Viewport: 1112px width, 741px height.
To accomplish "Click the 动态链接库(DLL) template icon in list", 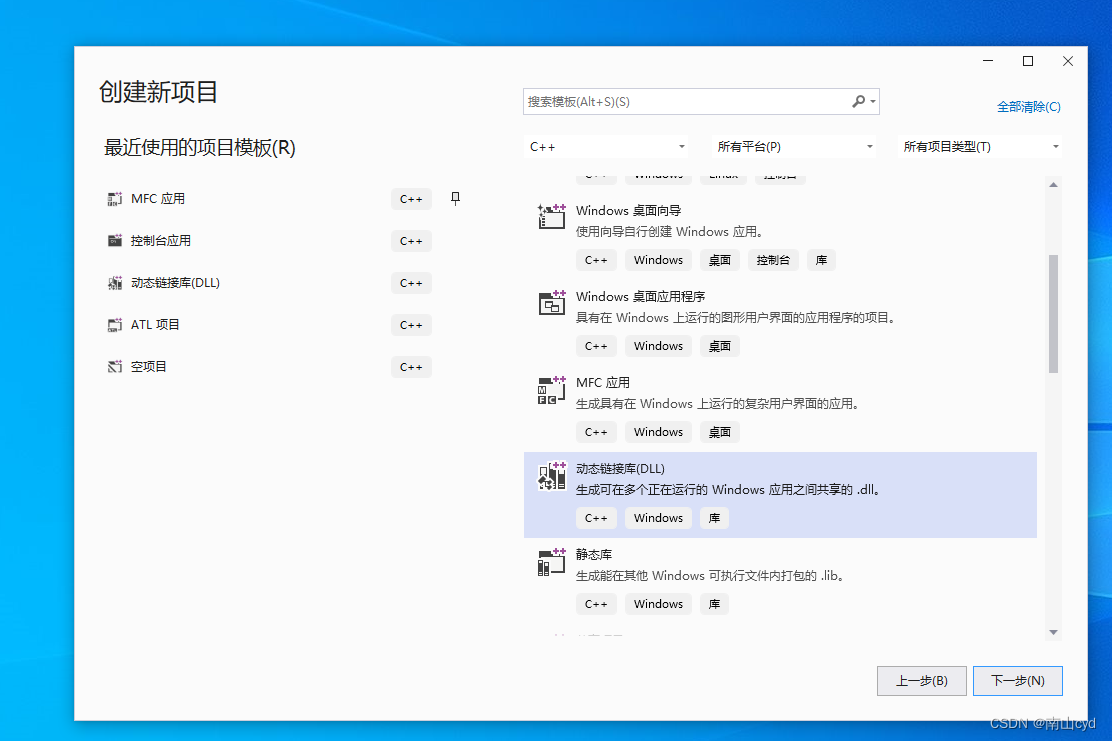I will [x=552, y=476].
